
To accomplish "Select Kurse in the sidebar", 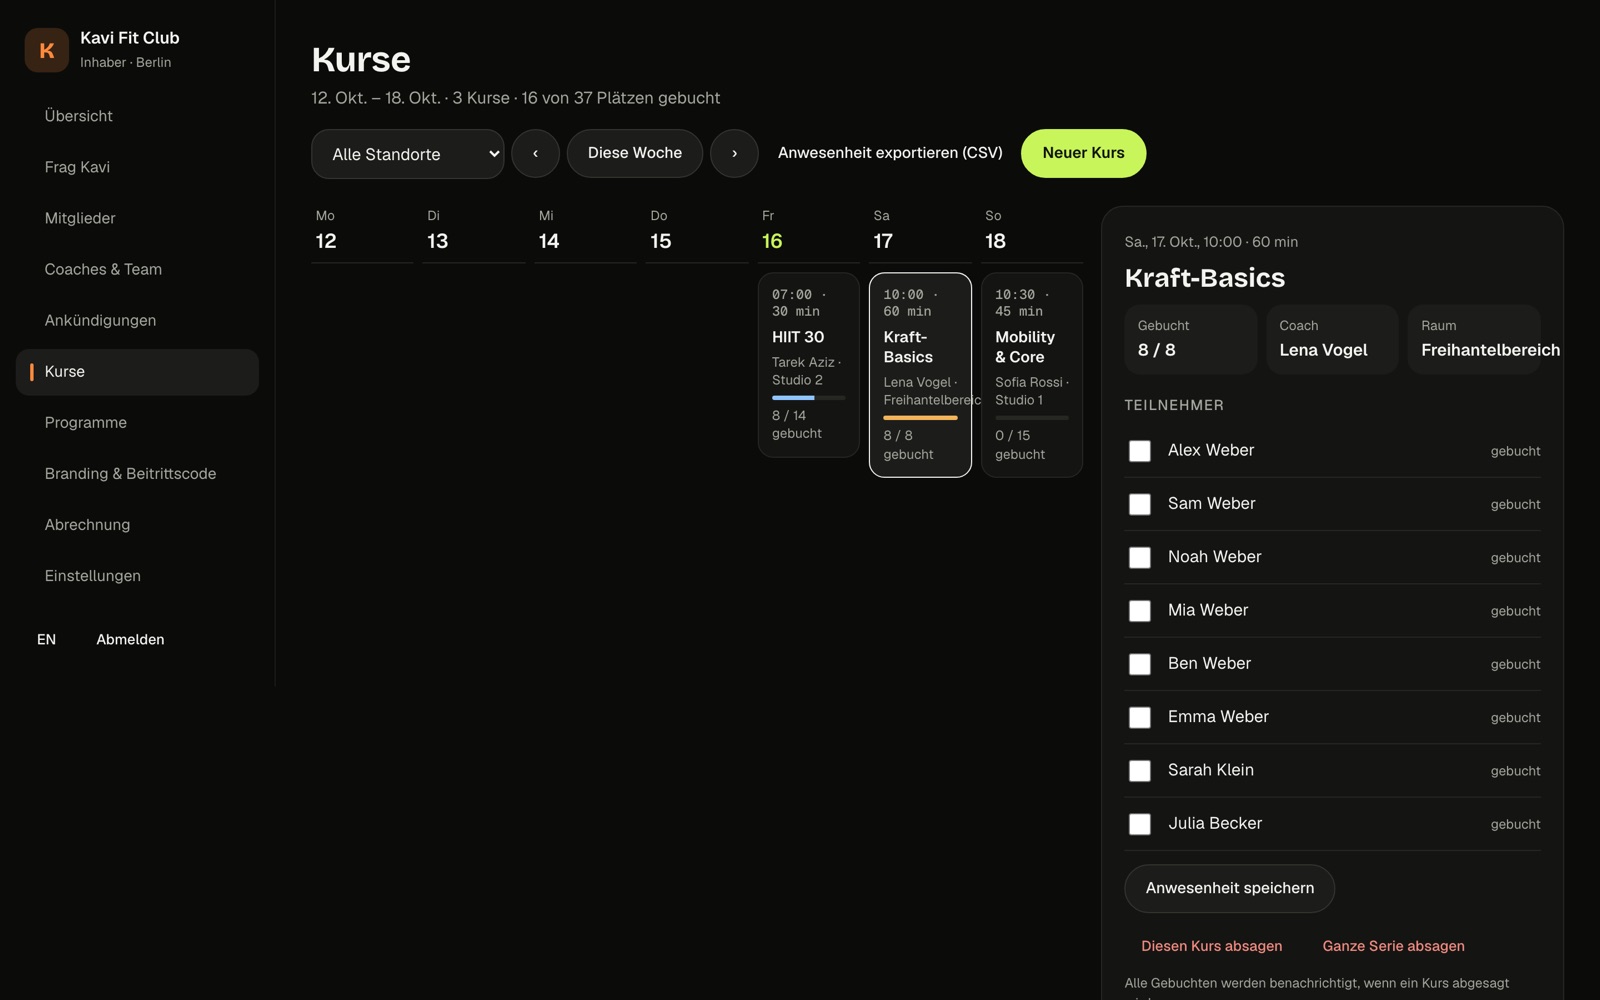I will [137, 372].
